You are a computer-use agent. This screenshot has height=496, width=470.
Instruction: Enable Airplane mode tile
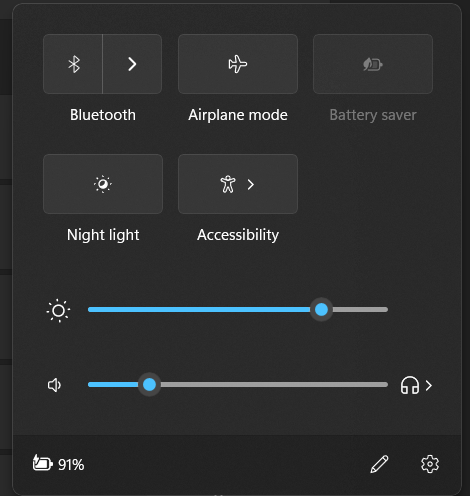pyautogui.click(x=238, y=64)
